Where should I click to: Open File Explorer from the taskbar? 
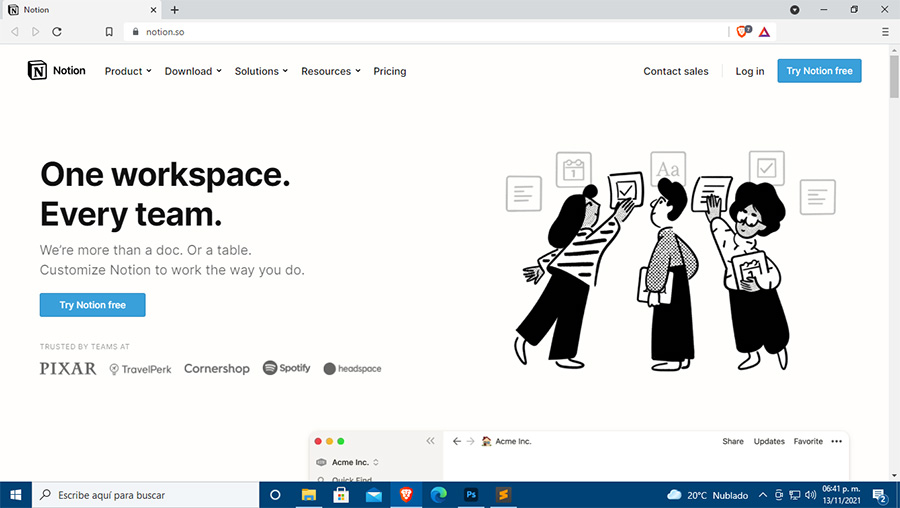pyautogui.click(x=309, y=494)
